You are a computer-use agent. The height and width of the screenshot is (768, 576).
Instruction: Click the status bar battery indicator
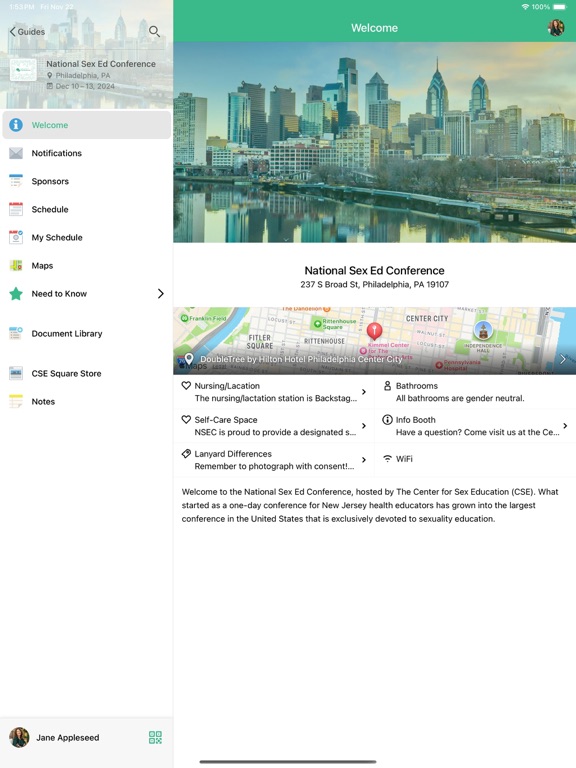pyautogui.click(x=560, y=7)
